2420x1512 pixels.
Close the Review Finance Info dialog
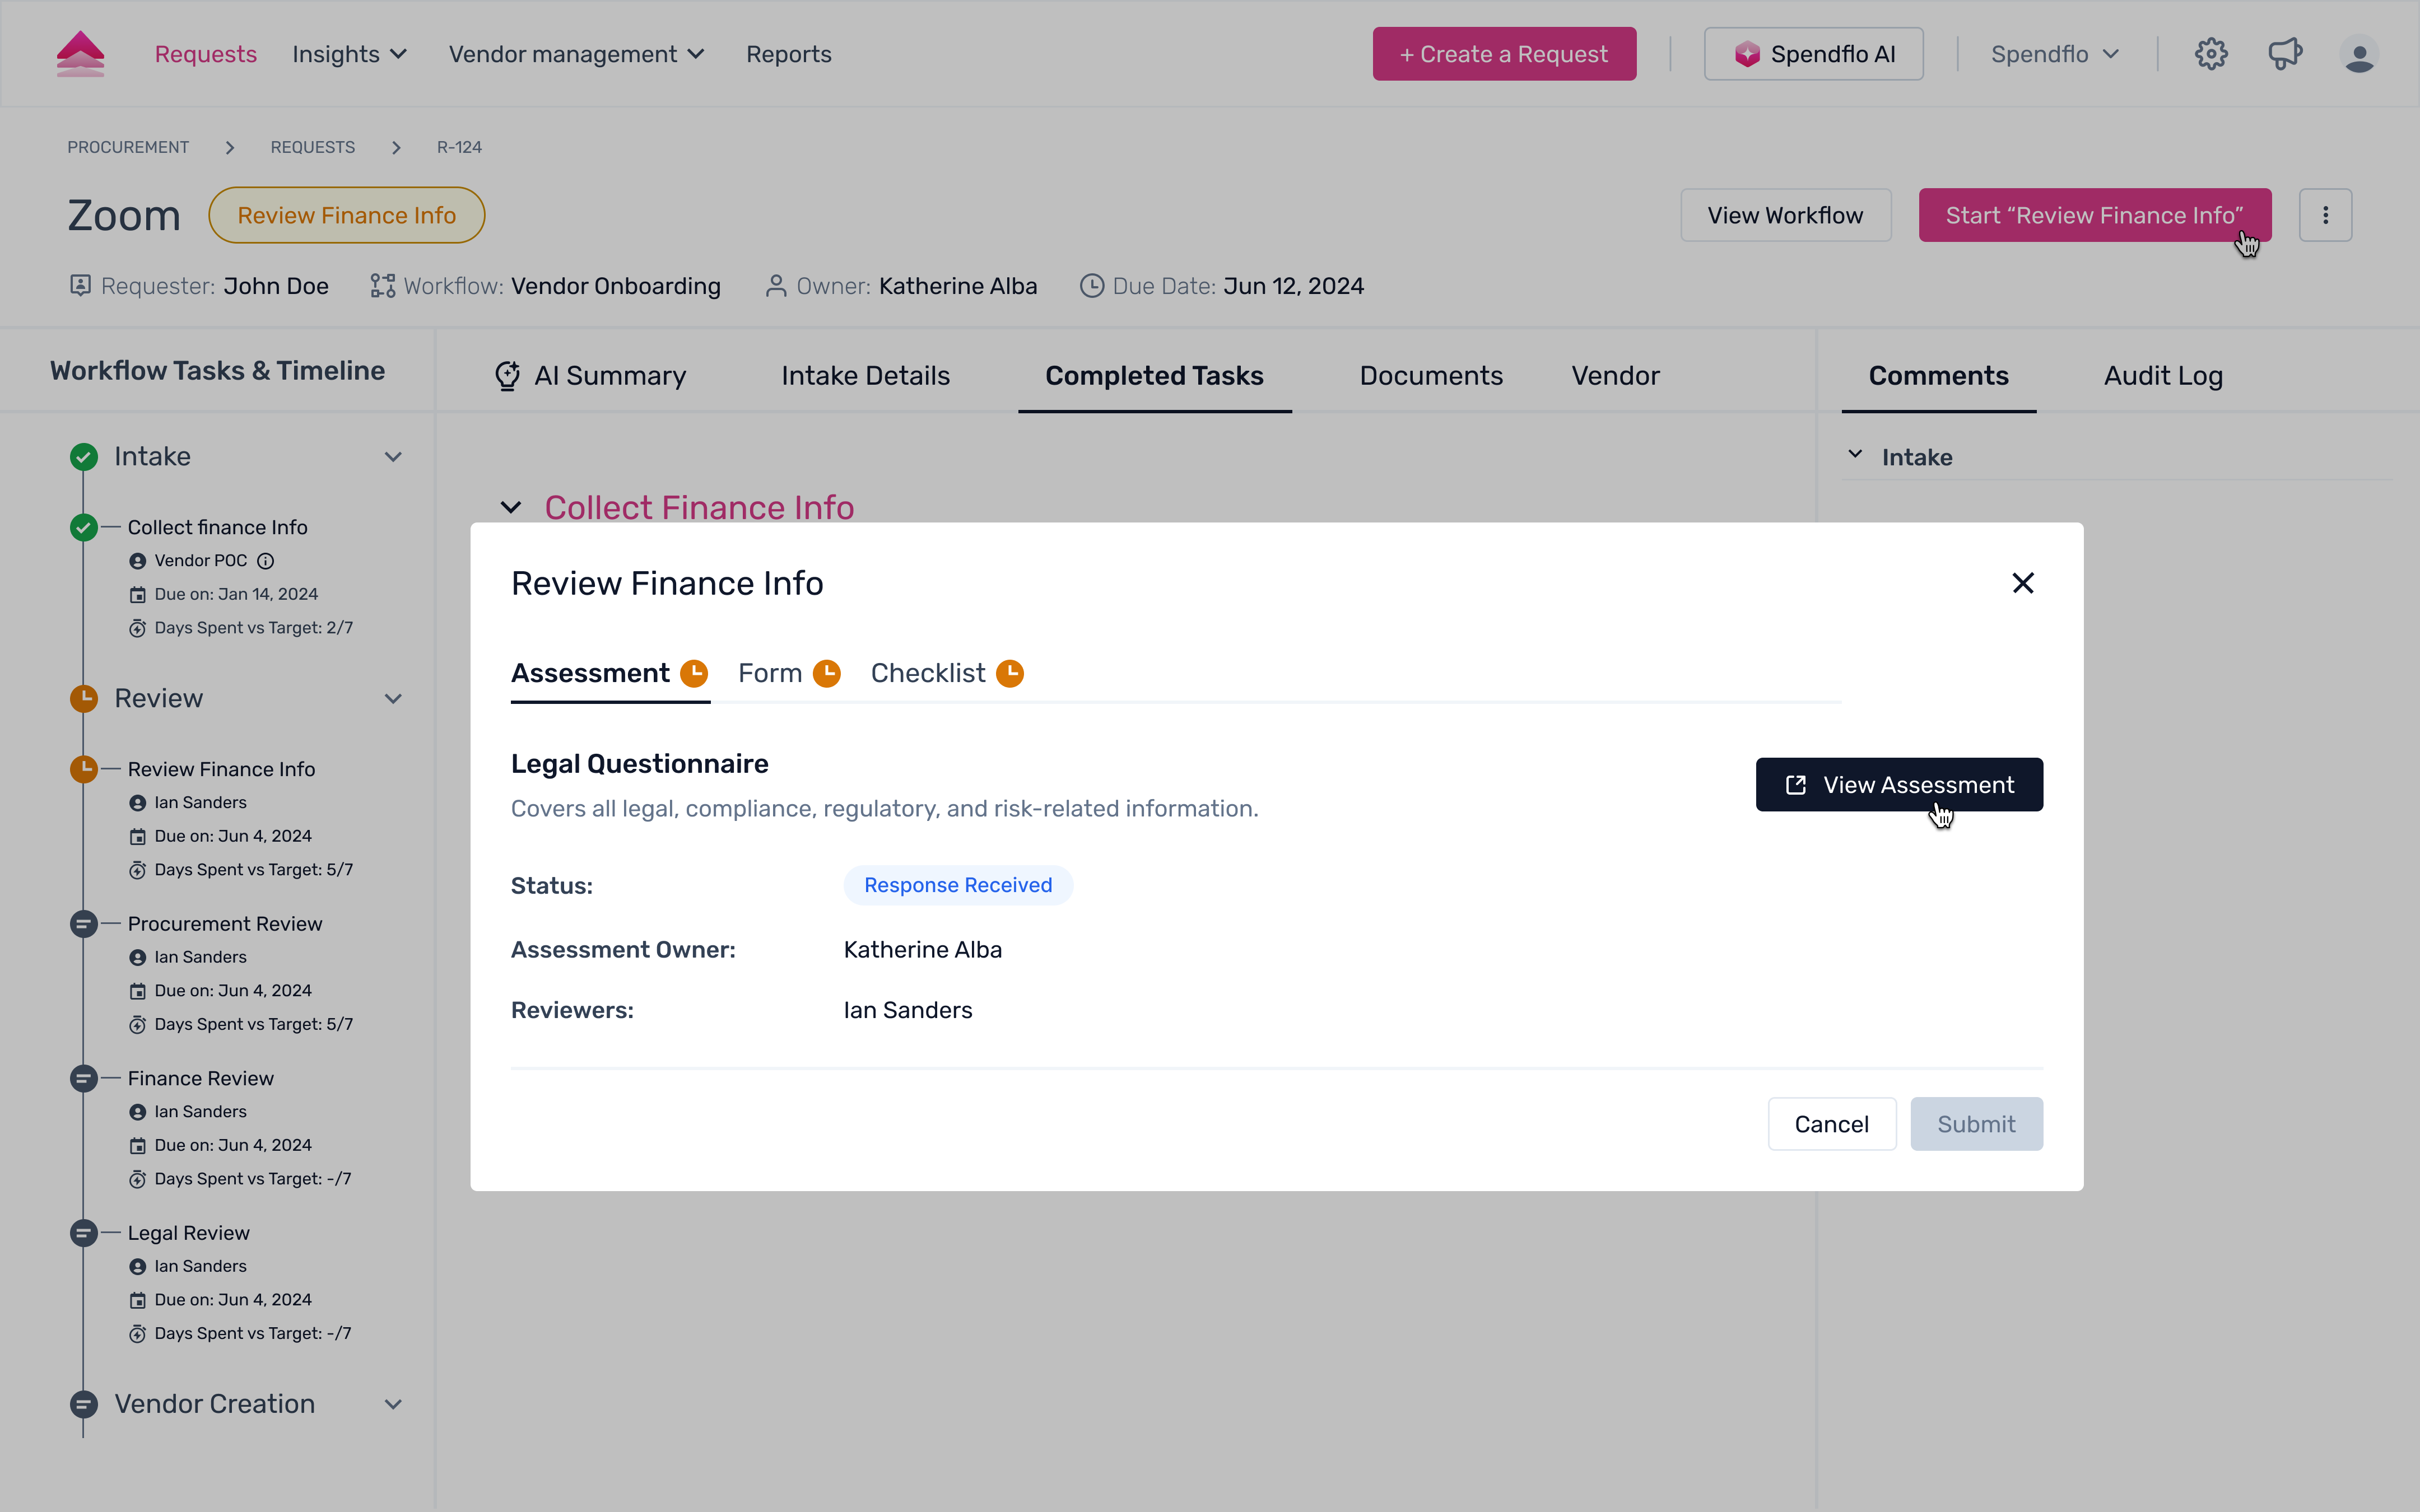coord(2022,583)
